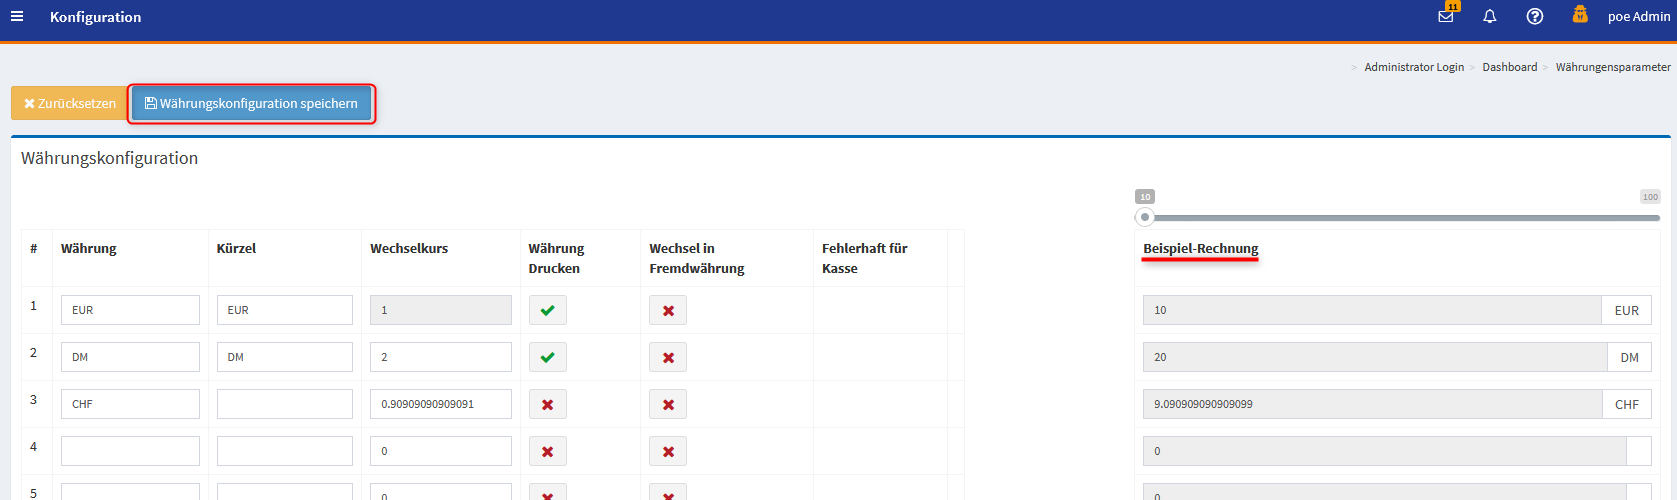The height and width of the screenshot is (500, 1677).
Task: Enable Wechsel in Fremdwährung for DM
Action: 668,358
